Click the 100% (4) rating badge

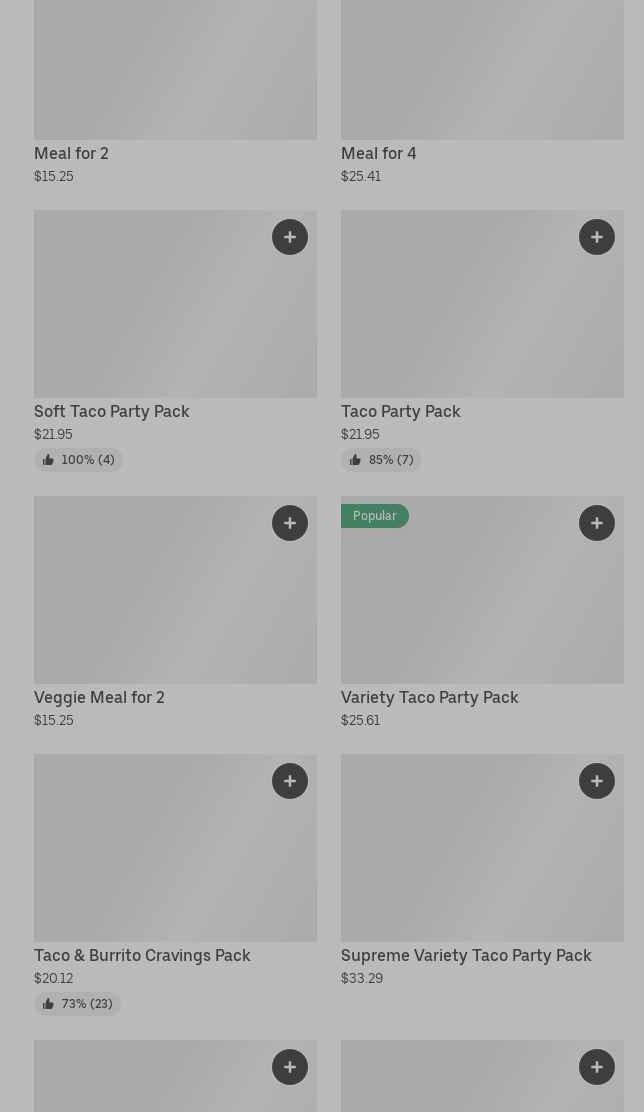[x=78, y=460]
